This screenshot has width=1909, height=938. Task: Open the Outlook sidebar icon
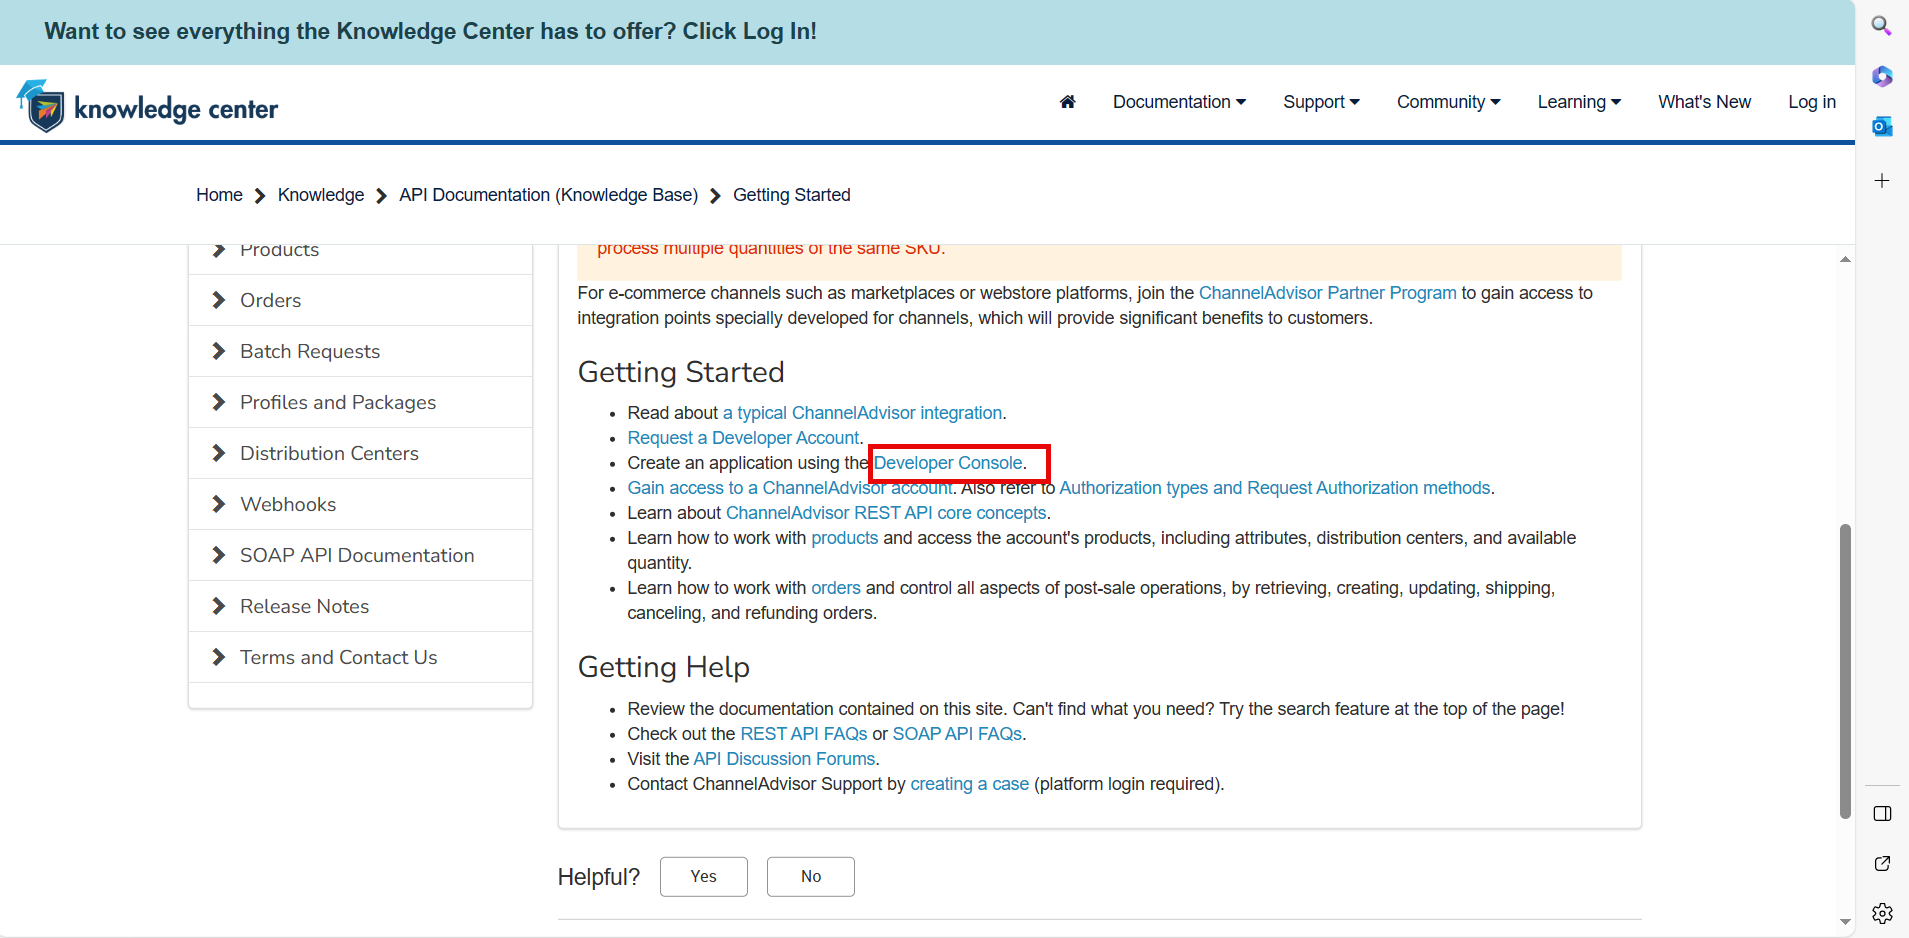pyautogui.click(x=1881, y=126)
